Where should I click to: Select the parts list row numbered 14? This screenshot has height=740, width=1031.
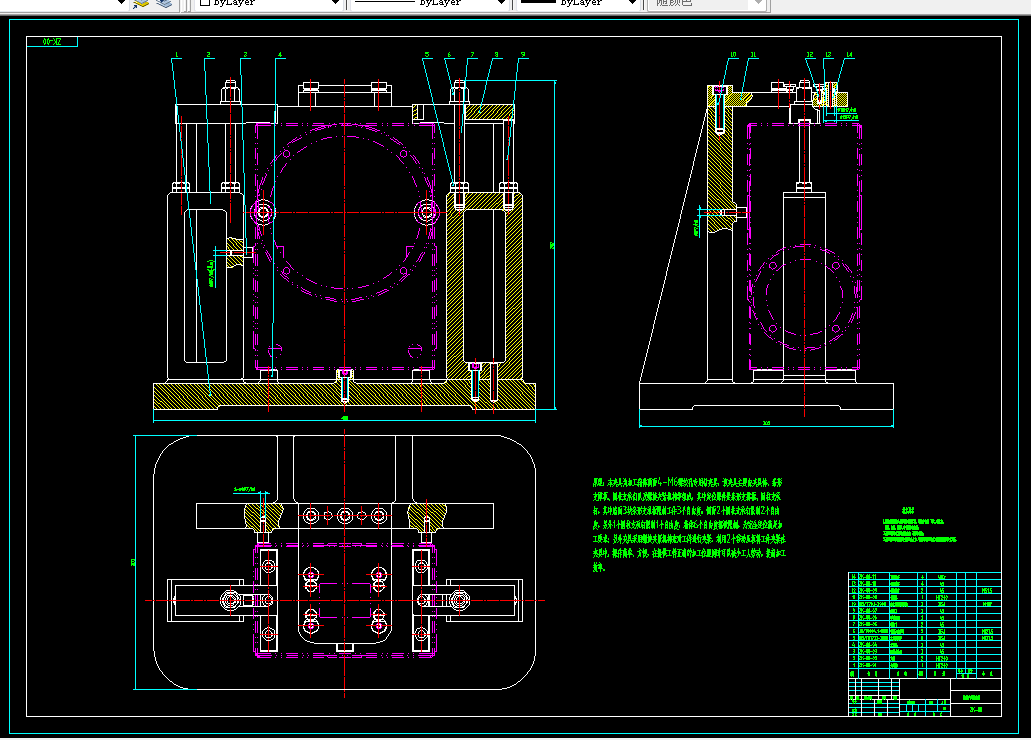pos(924,577)
